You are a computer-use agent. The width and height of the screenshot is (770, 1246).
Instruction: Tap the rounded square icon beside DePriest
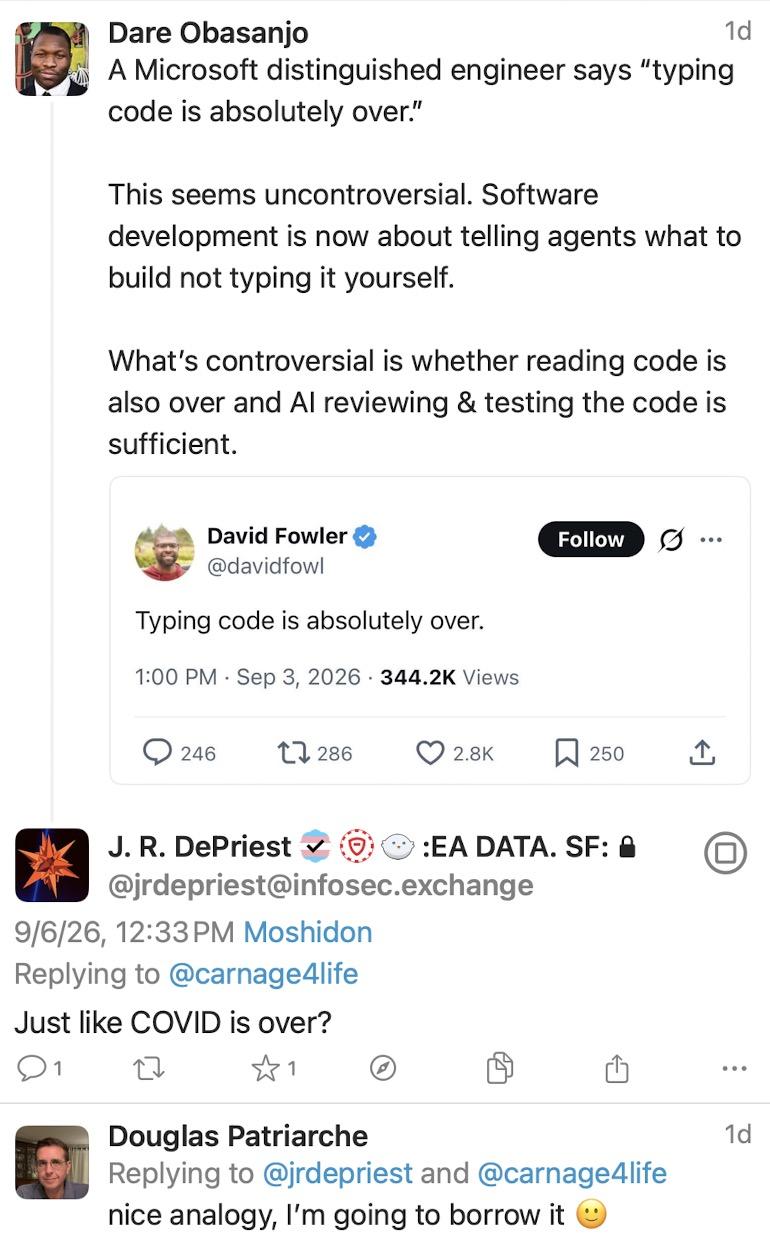[726, 853]
